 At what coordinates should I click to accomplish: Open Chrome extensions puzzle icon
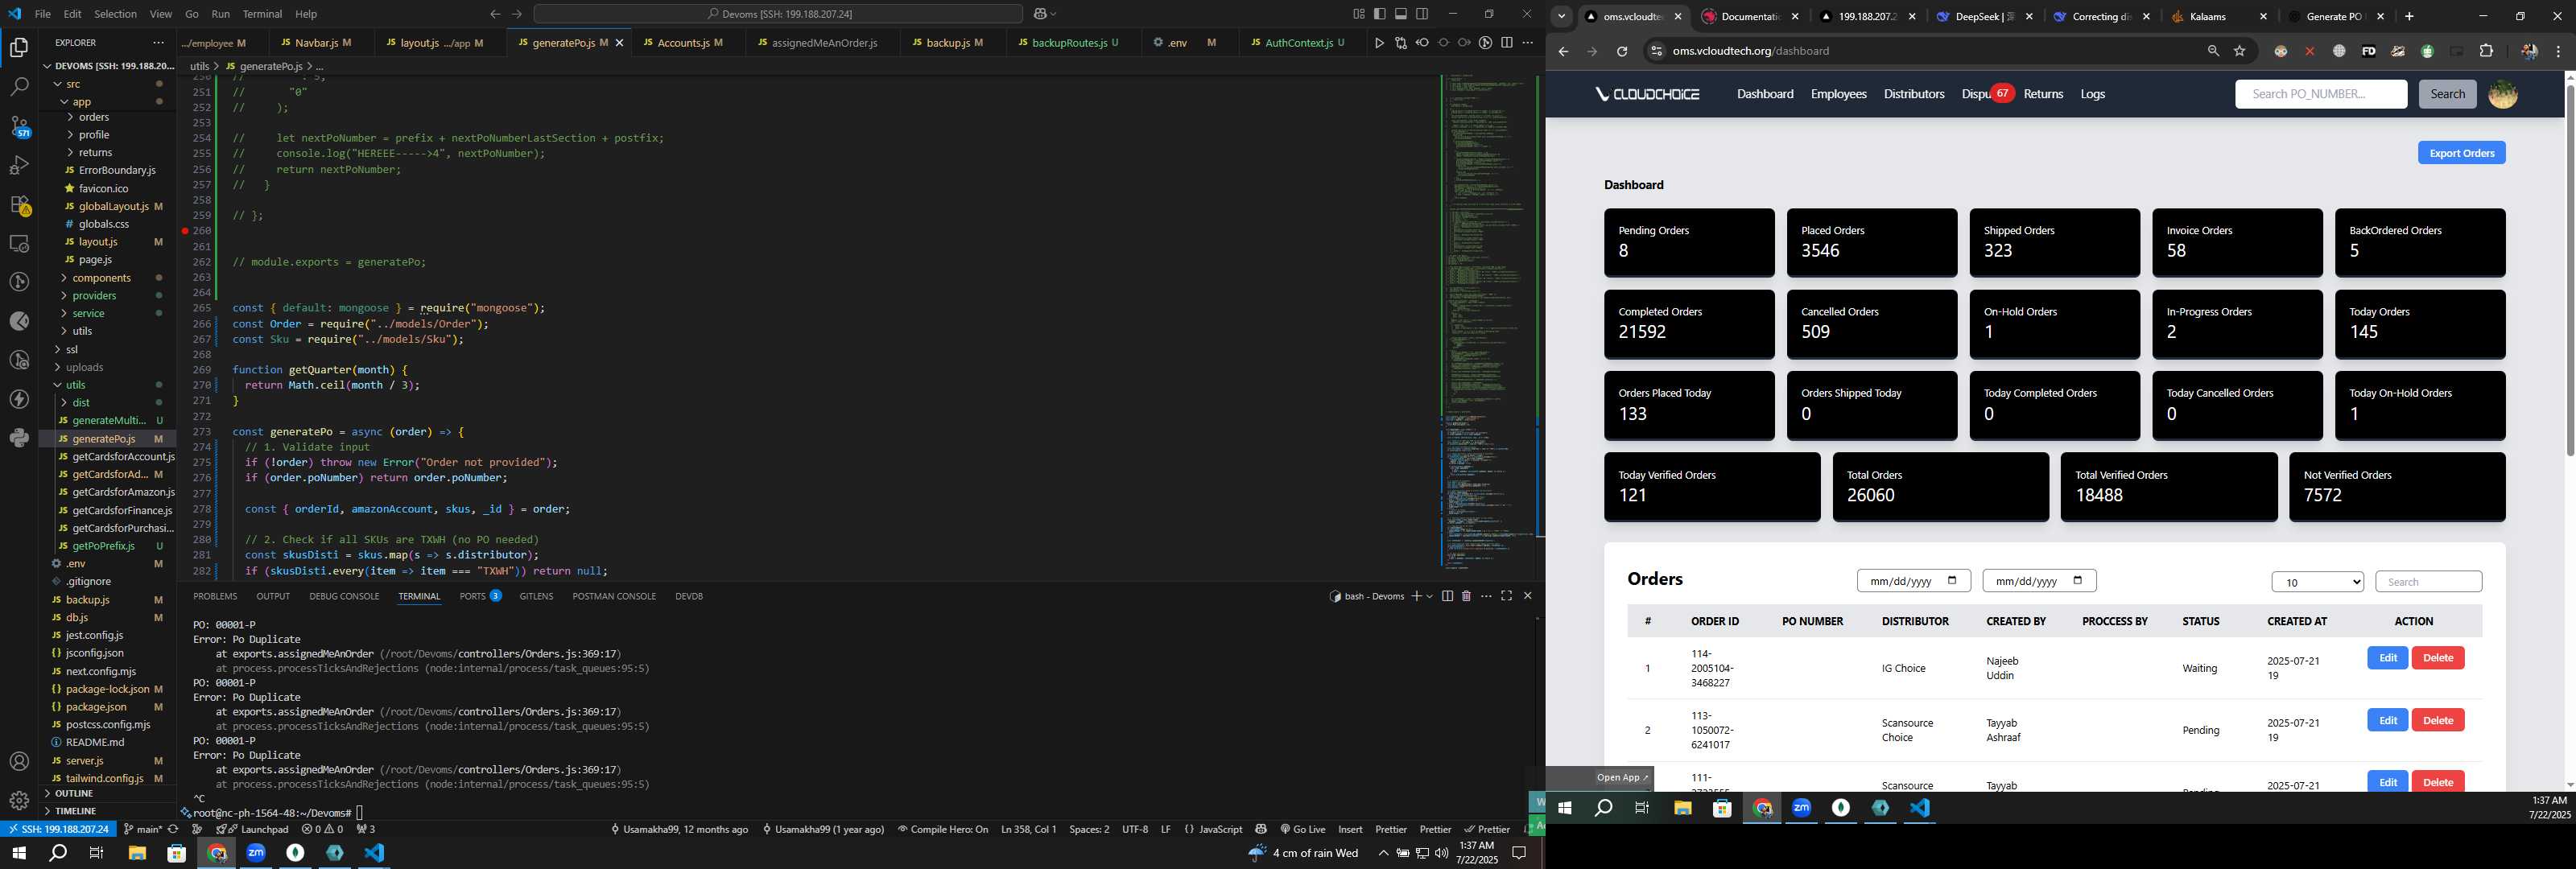coord(2487,51)
